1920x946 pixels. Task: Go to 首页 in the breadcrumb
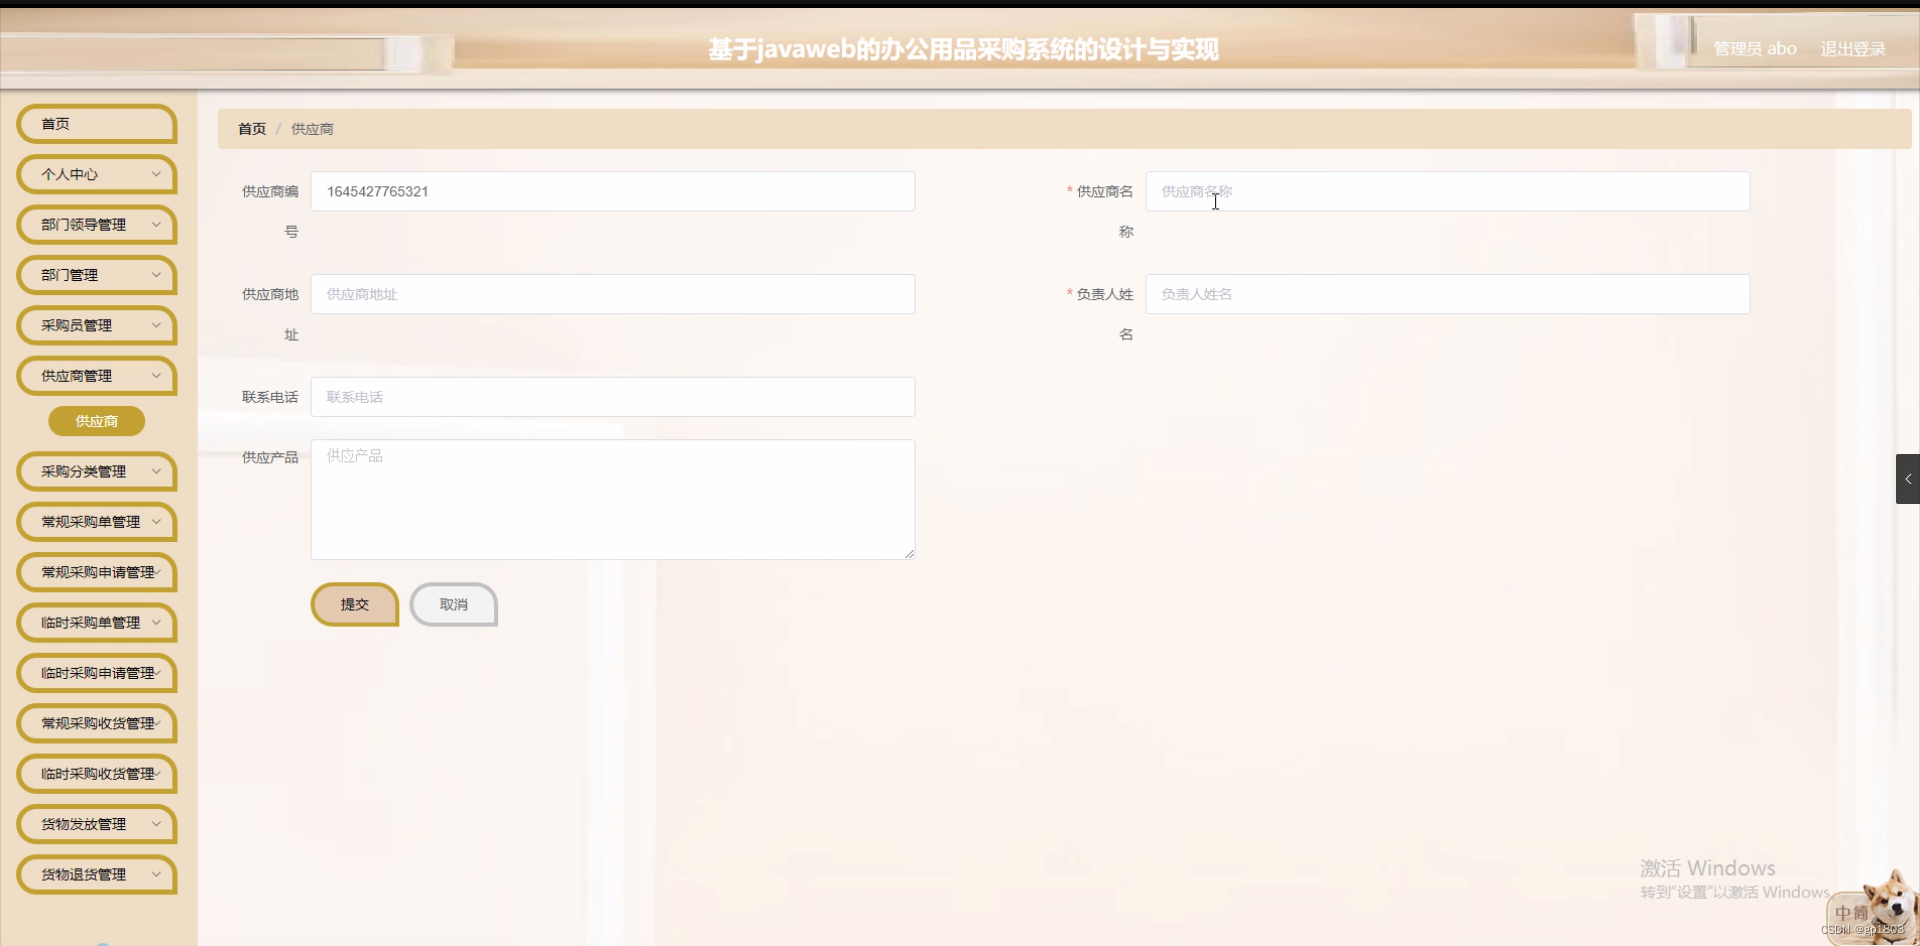pos(252,129)
